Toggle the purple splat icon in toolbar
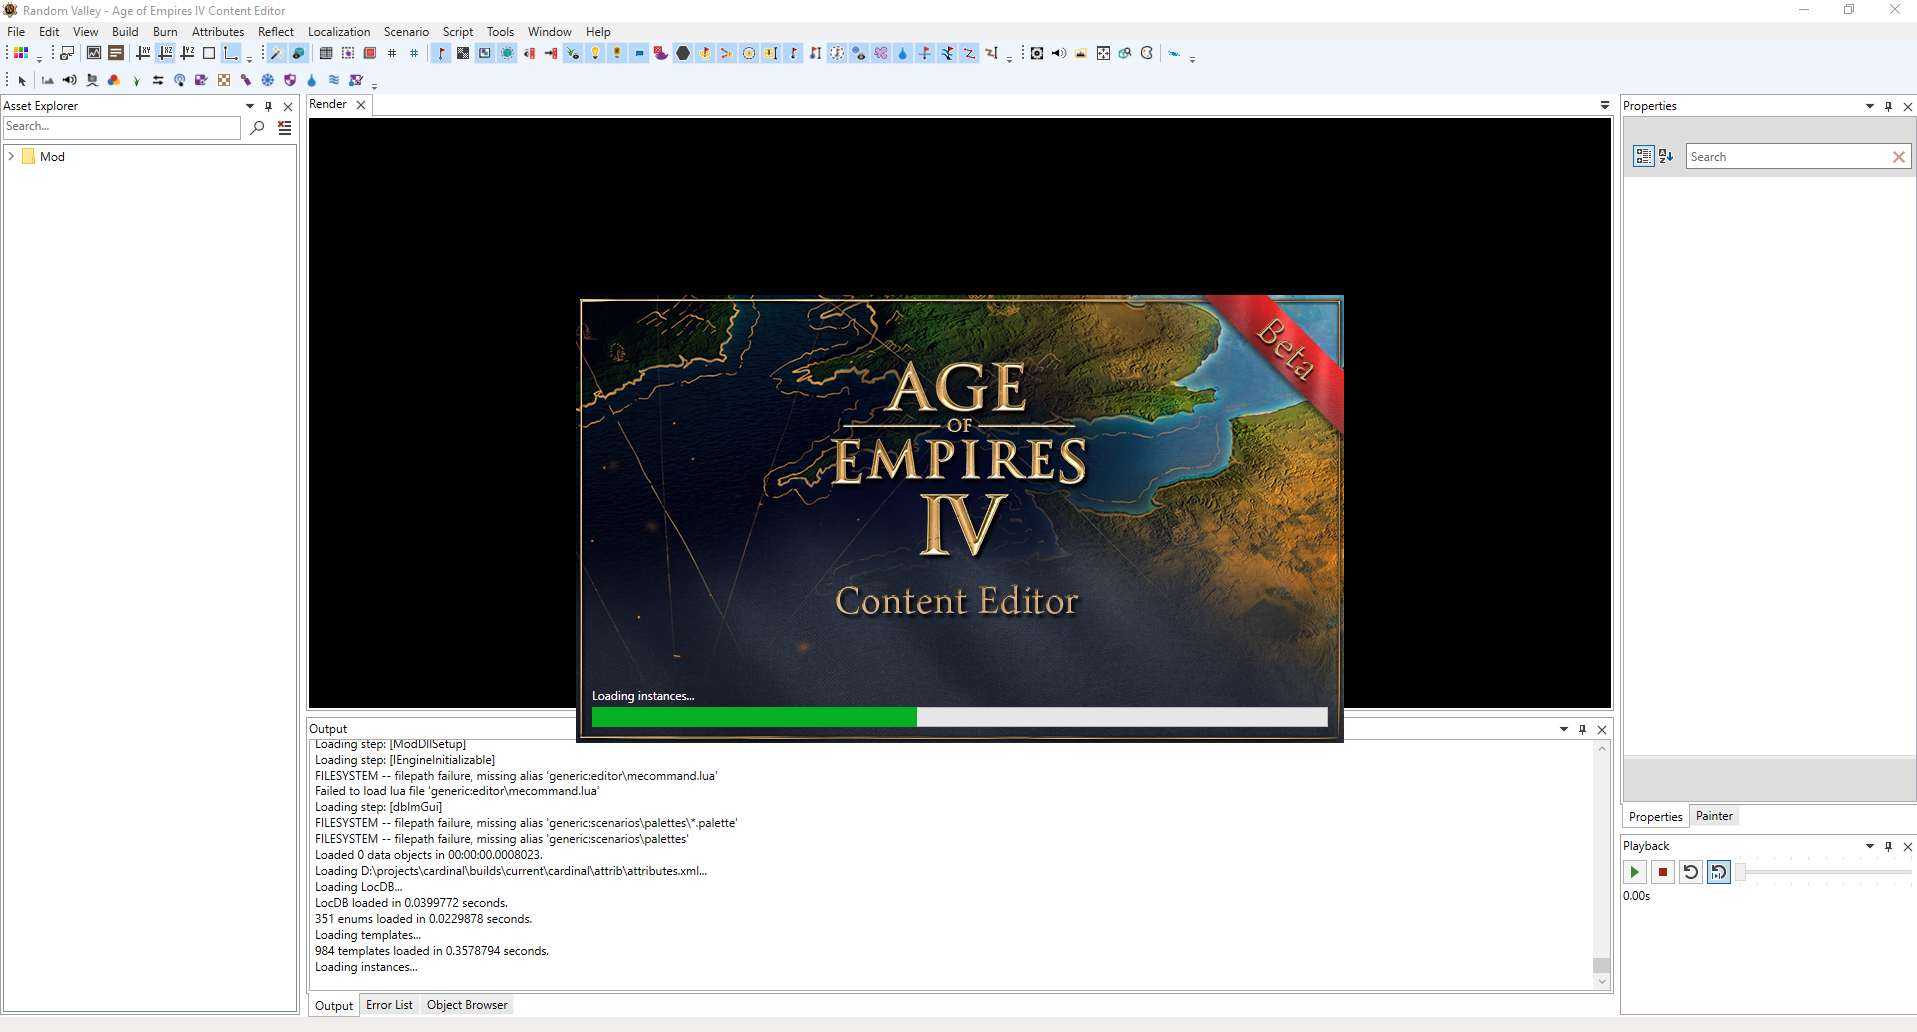Screen dimensions: 1917x1032 click(x=881, y=54)
